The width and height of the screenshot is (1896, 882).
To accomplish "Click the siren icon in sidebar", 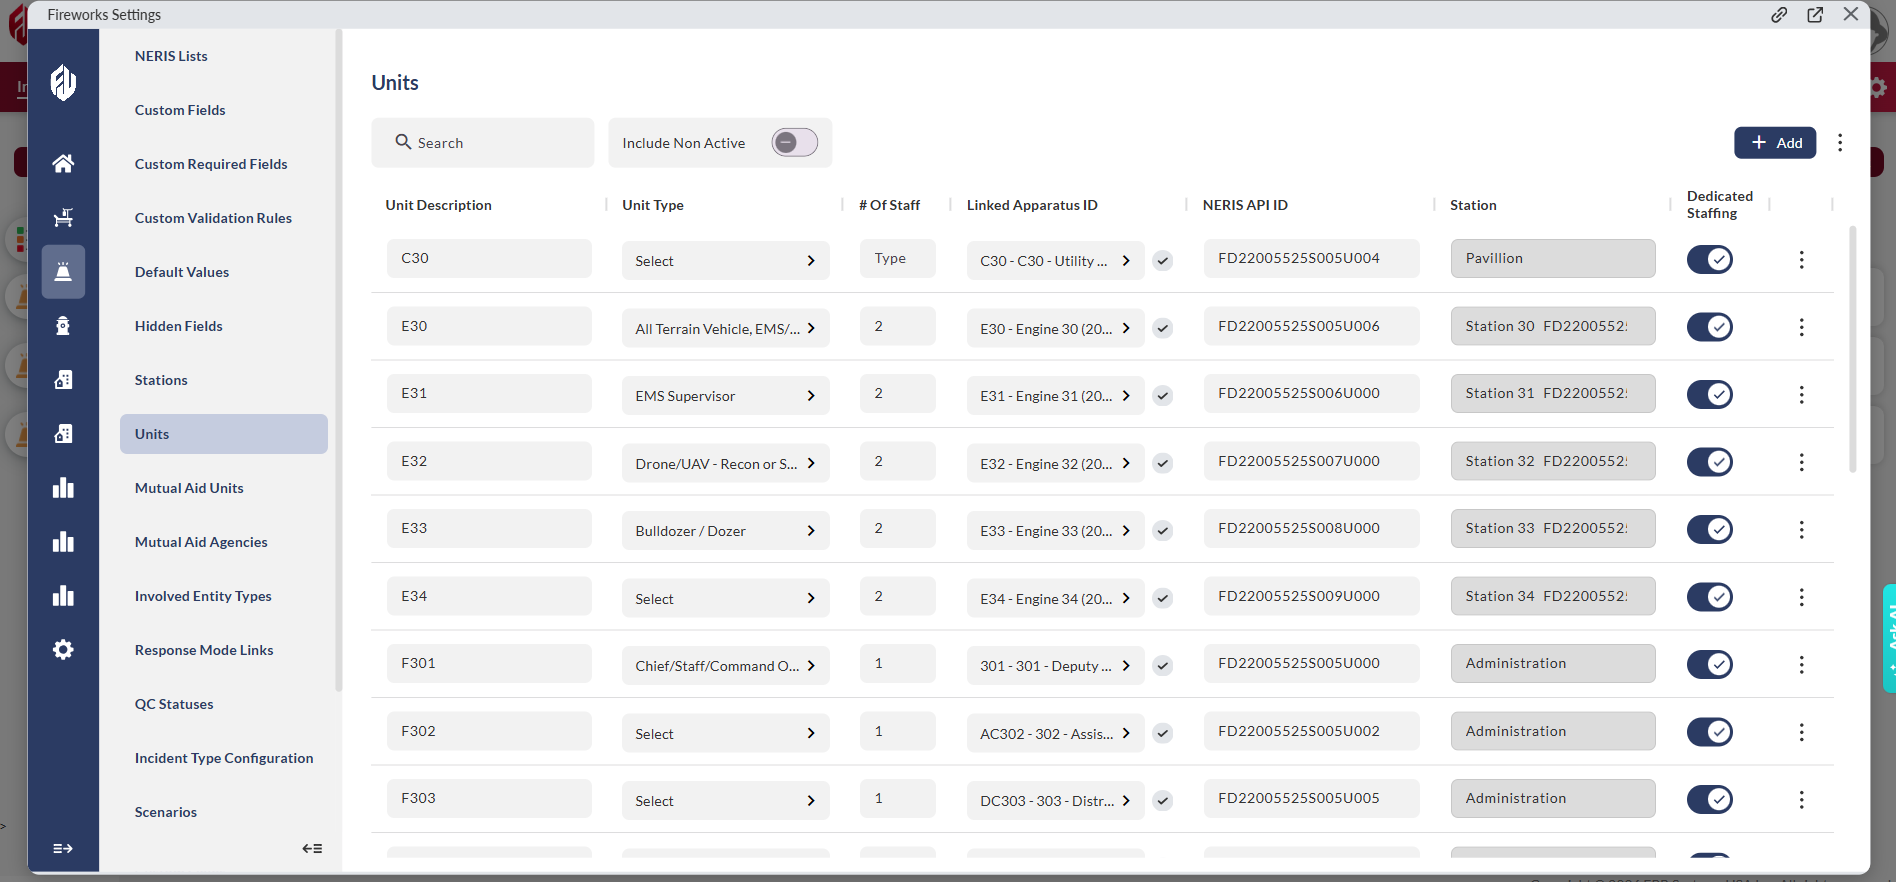I will 63,272.
